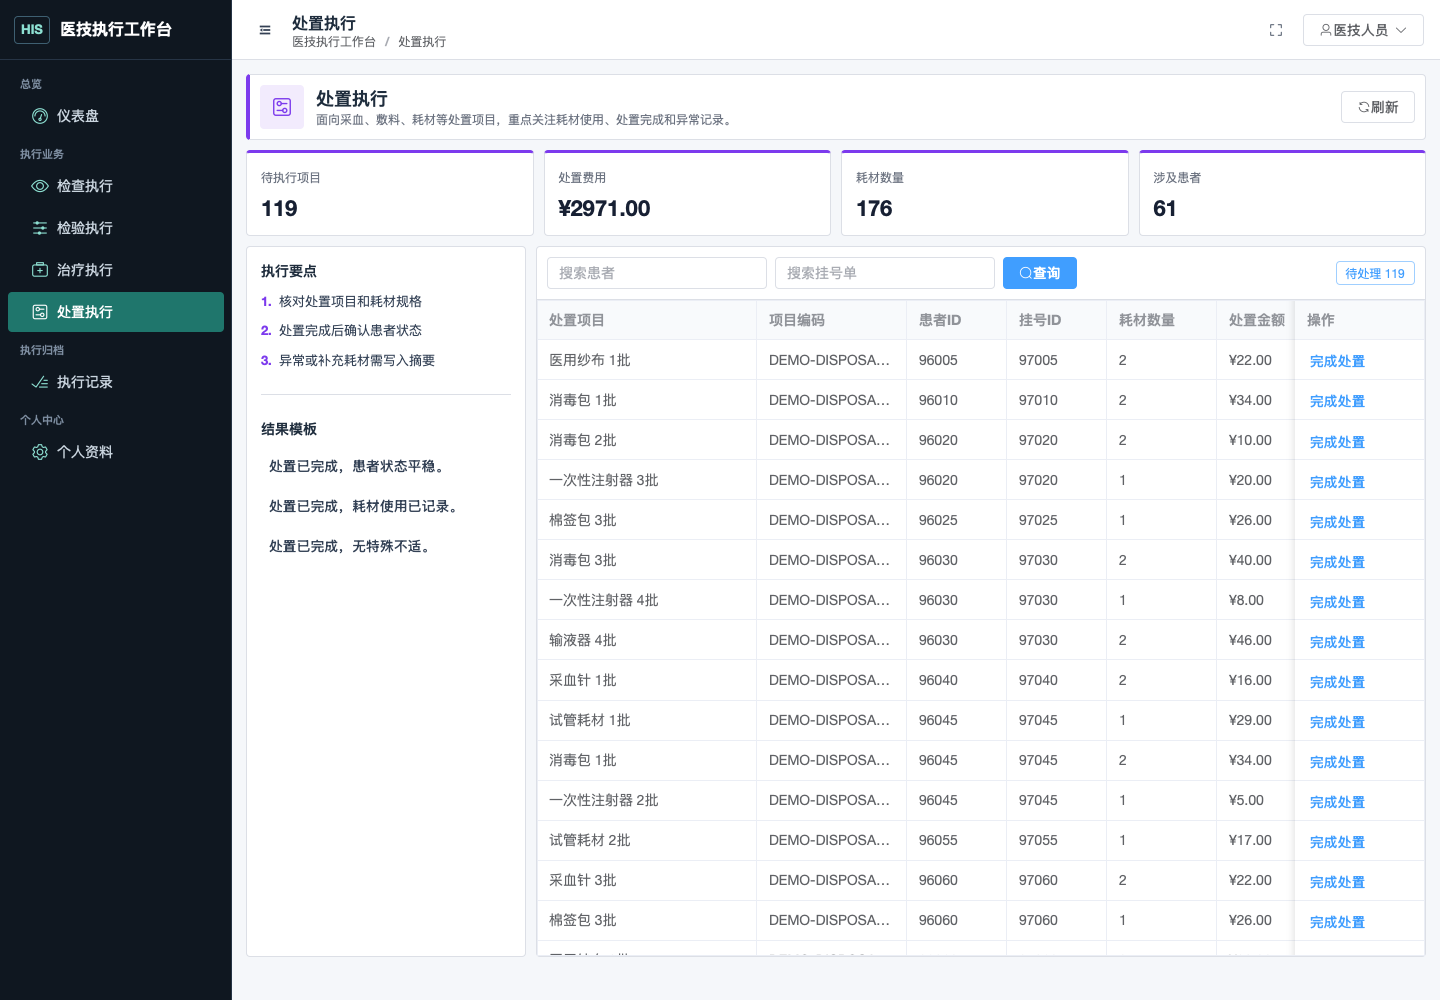Click the 治疗执行 medical kit icon

40,270
